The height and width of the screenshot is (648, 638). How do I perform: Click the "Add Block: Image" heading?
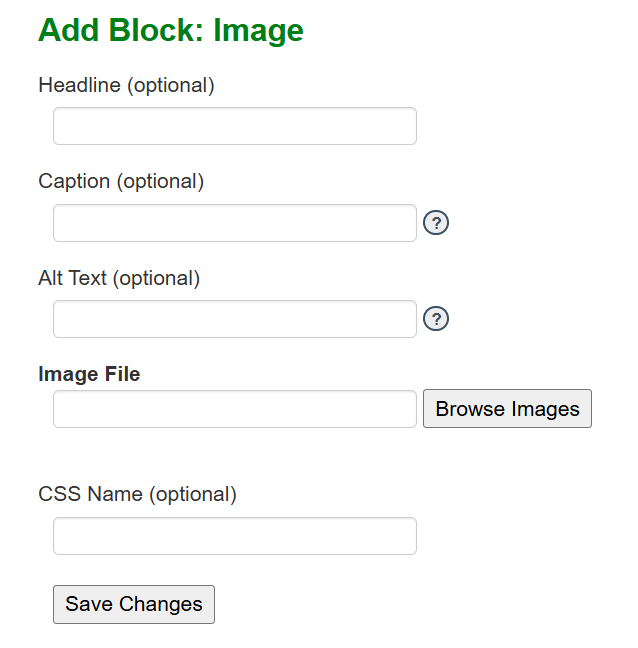pos(171,31)
